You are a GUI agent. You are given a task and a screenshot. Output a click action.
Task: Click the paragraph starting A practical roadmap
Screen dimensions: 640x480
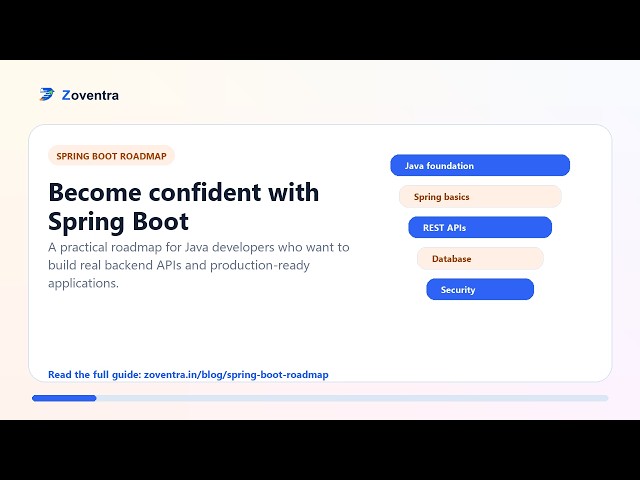click(199, 265)
